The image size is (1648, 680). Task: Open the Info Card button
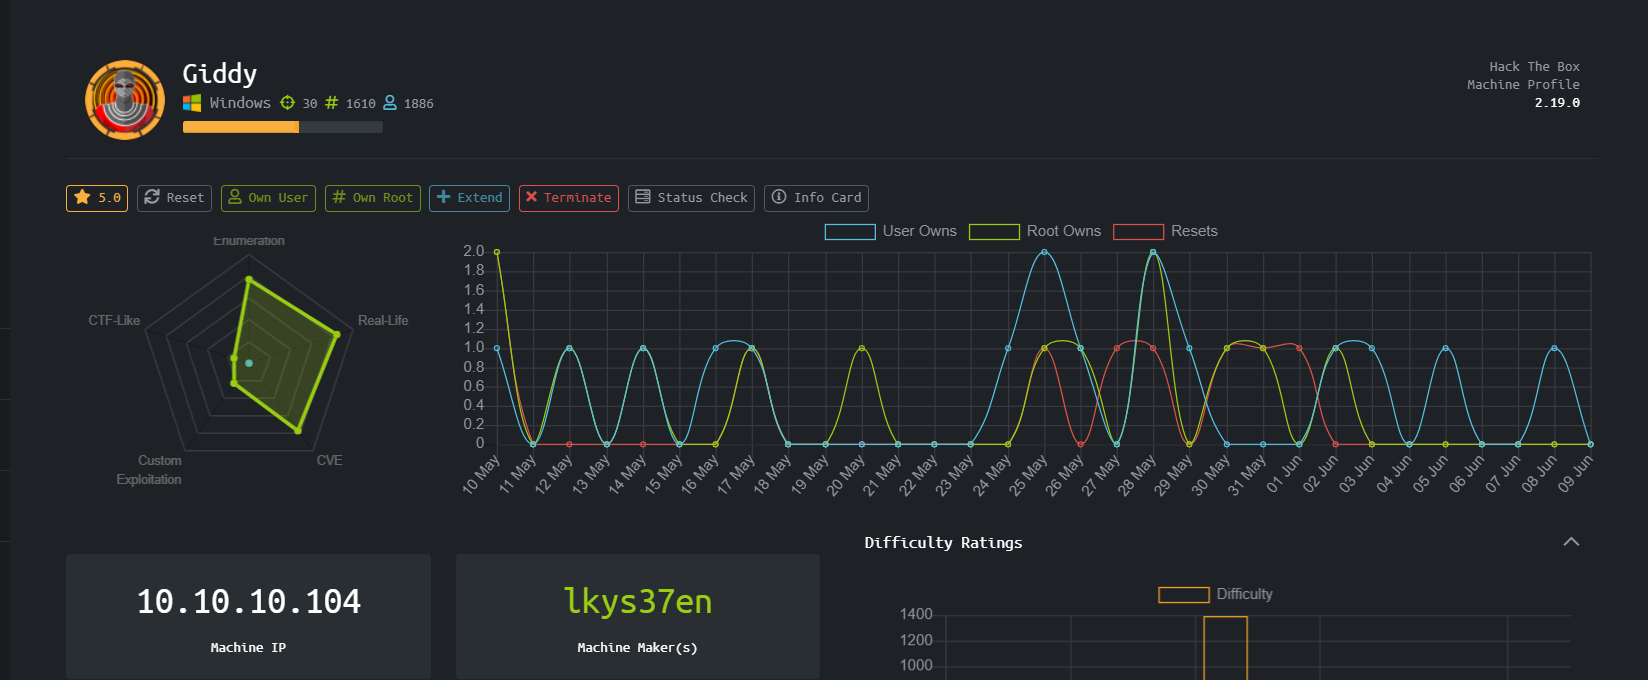pyautogui.click(x=816, y=198)
